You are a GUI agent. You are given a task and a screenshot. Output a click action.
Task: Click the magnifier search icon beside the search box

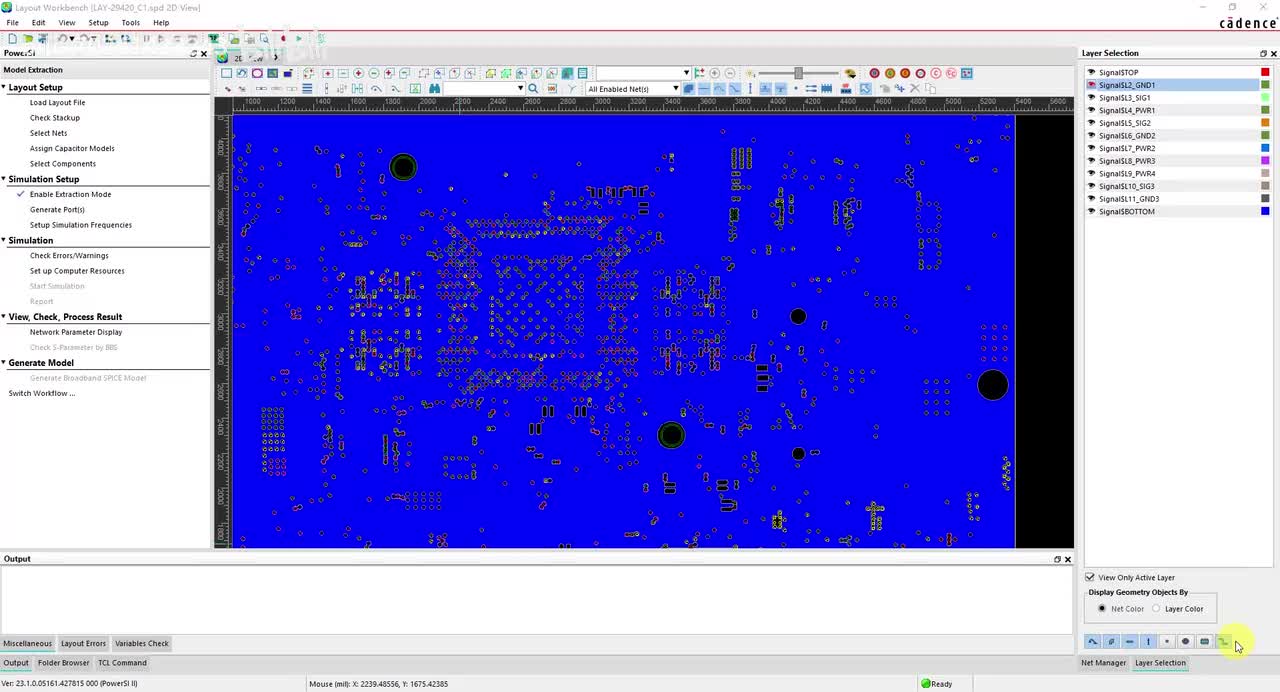(x=533, y=88)
